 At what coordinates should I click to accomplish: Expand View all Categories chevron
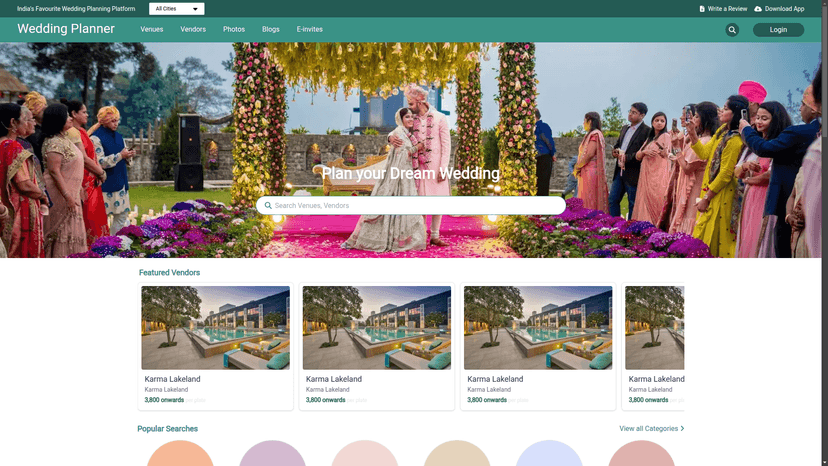(682, 429)
